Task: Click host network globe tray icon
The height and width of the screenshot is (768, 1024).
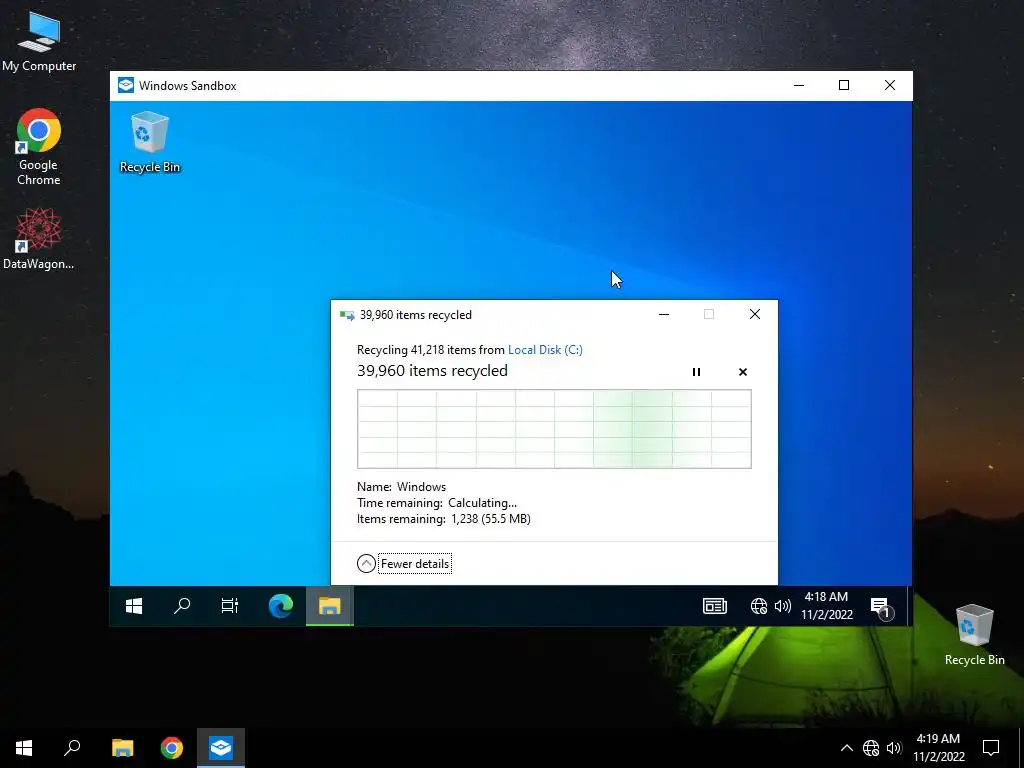Action: (871, 748)
